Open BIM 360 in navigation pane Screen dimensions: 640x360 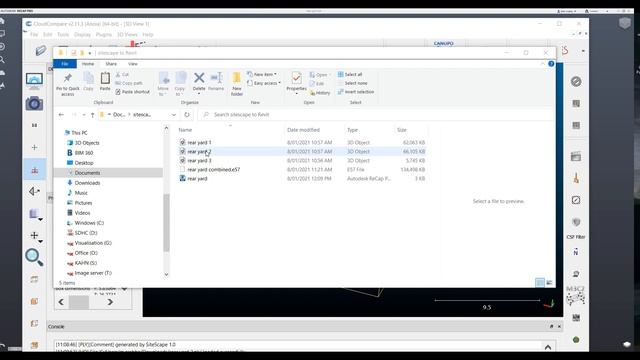[84, 153]
